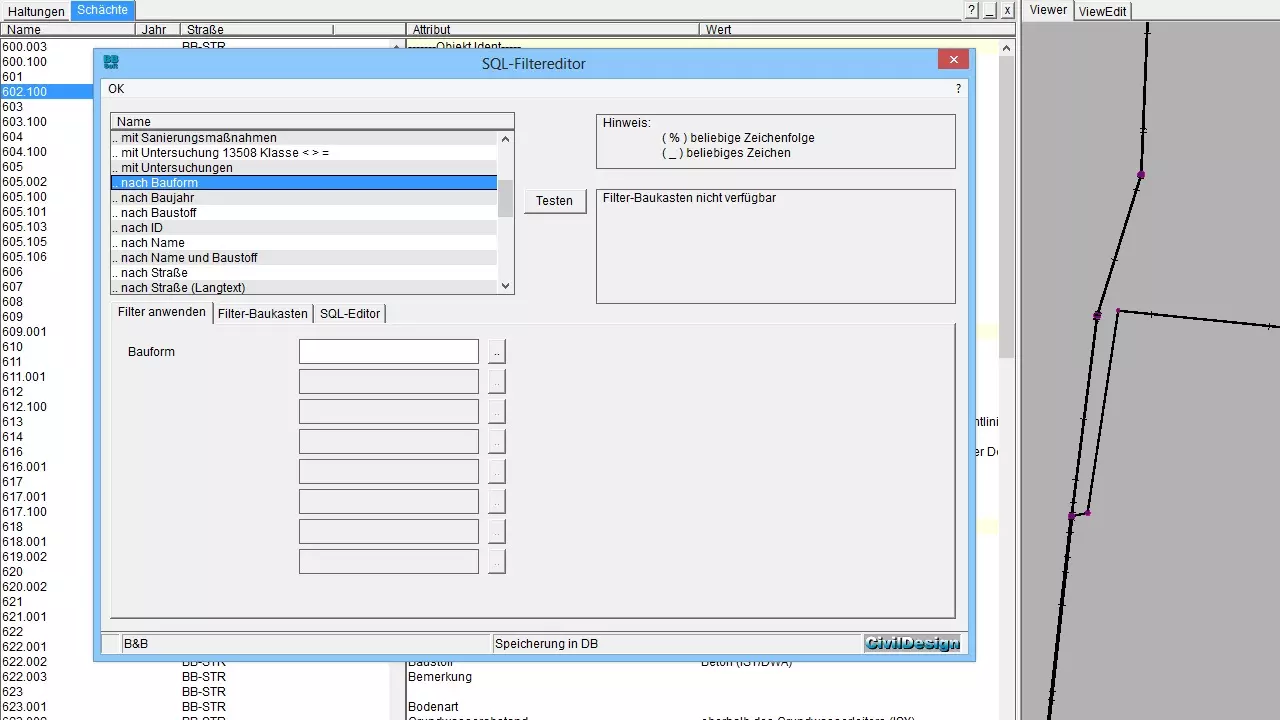Open the OK menu in SQL-Filtereditor
The height and width of the screenshot is (720, 1280).
116,89
